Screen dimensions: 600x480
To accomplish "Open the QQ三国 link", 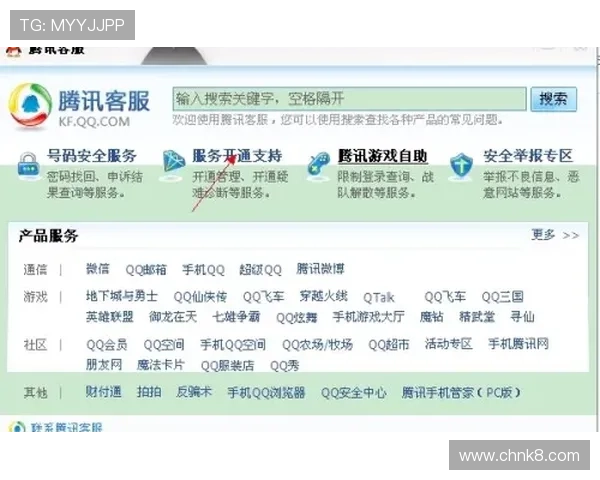I will 502,297.
